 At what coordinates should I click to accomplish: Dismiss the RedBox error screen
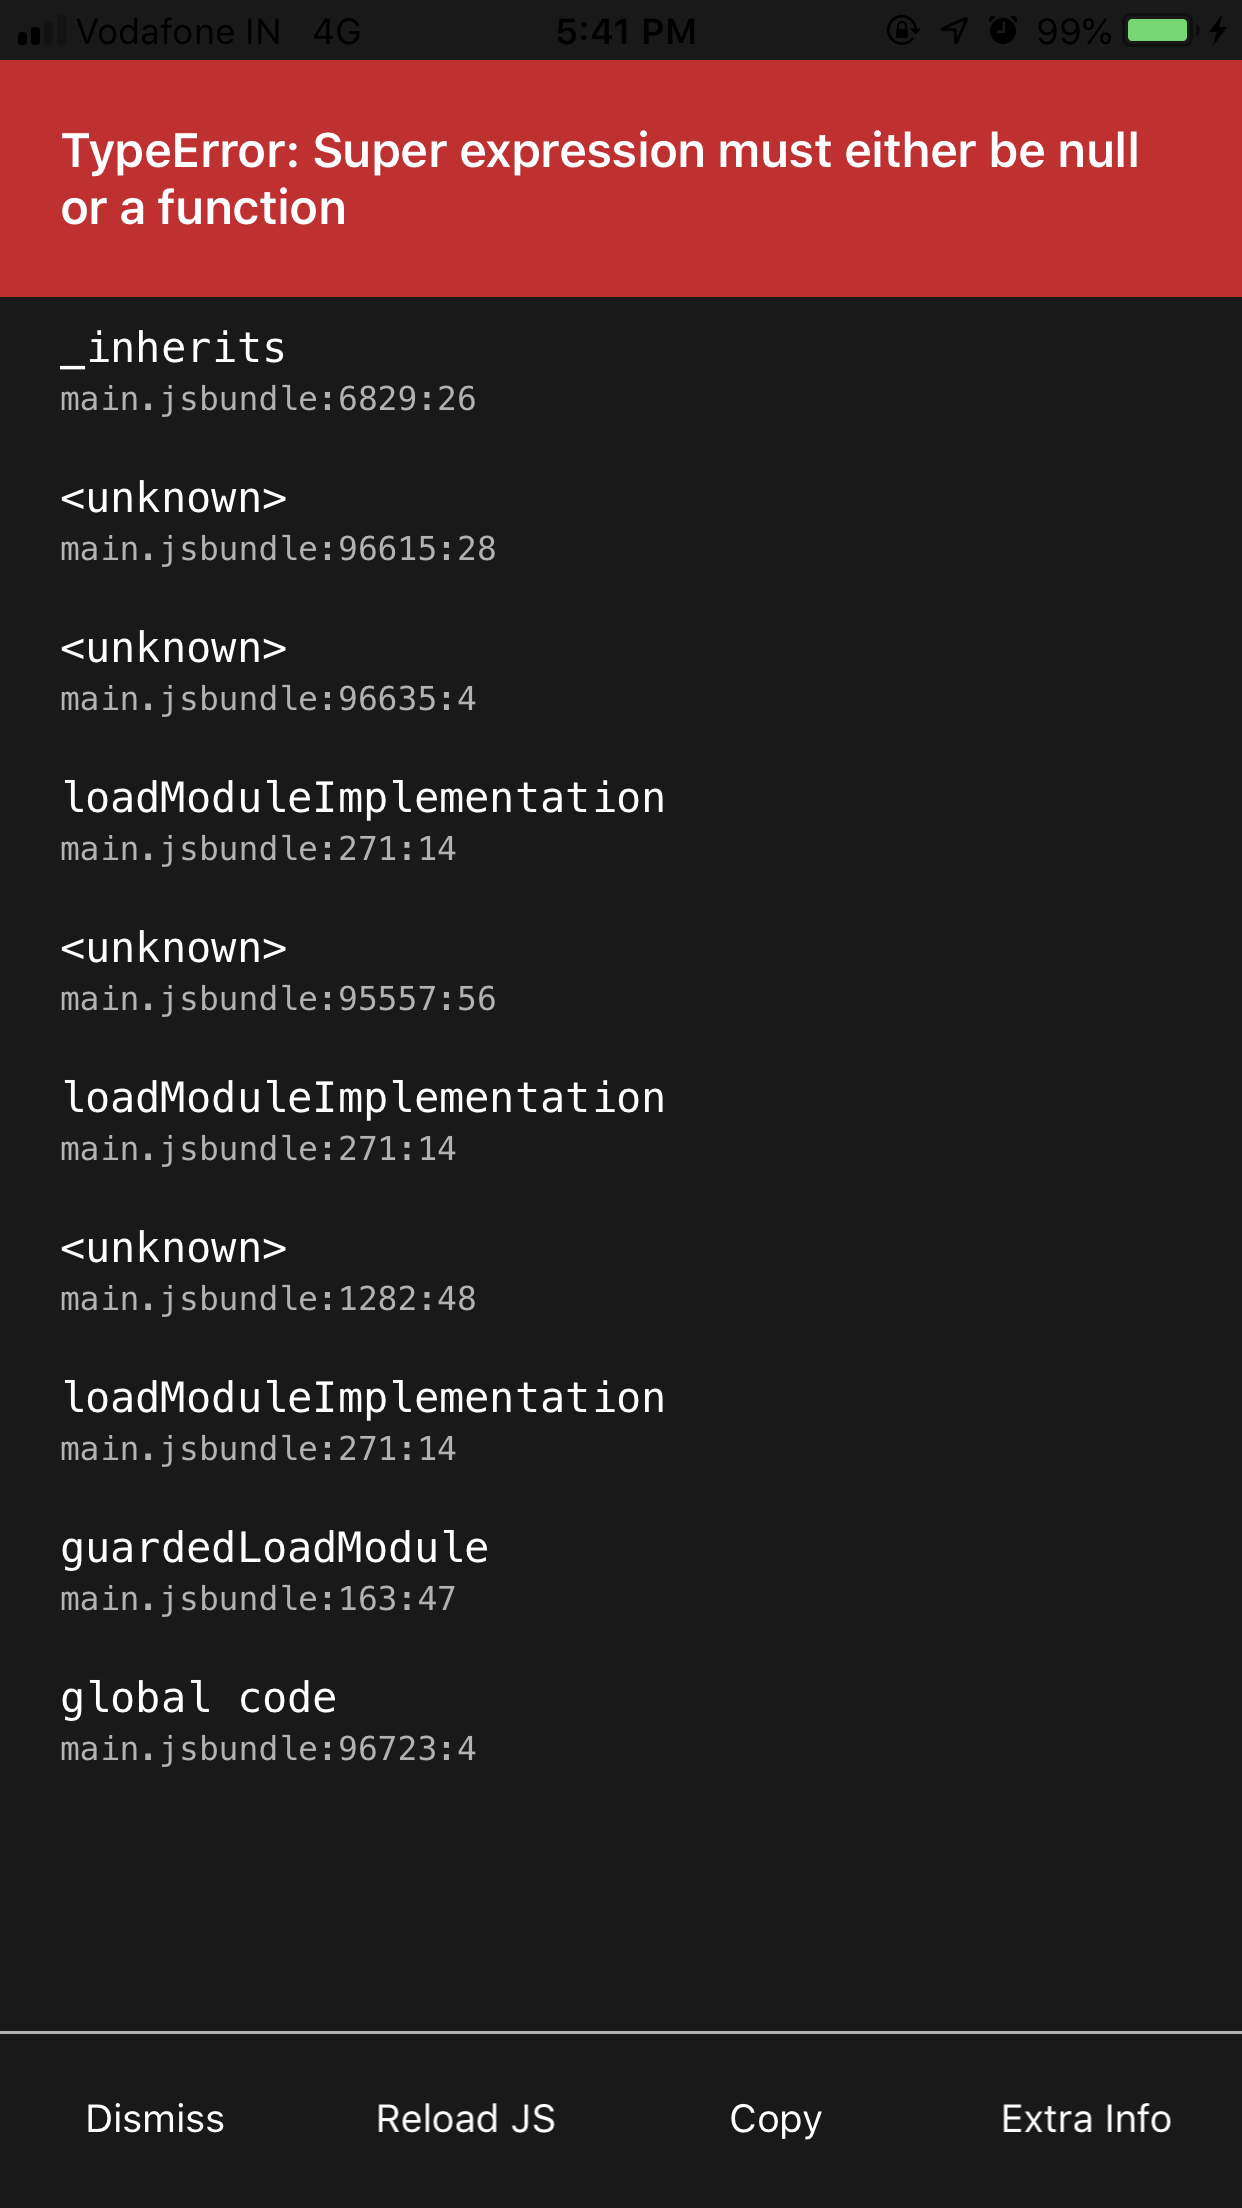pos(155,2117)
